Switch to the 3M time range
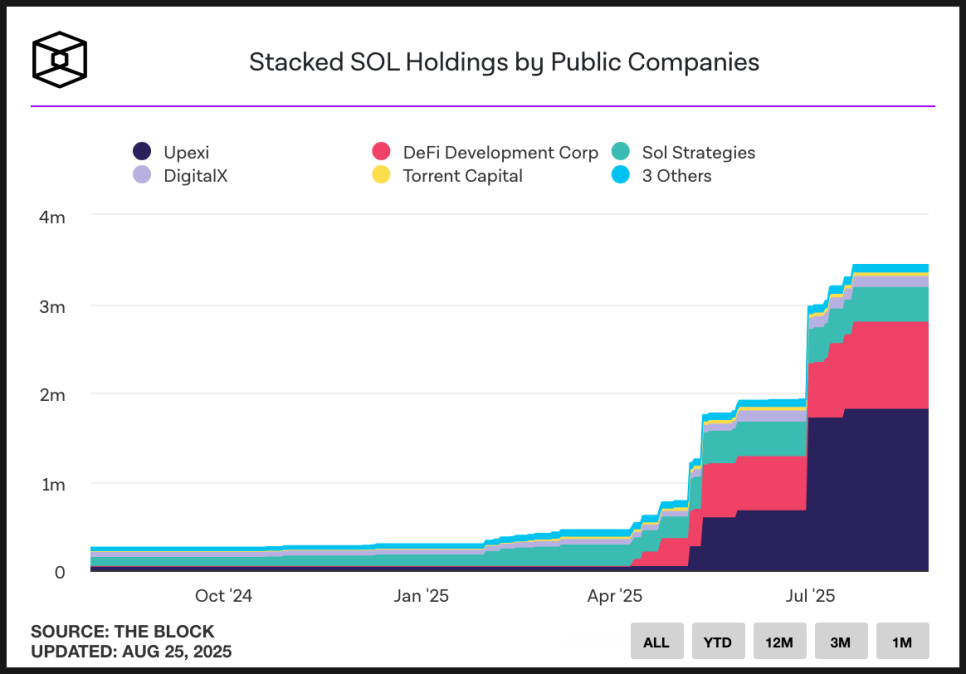This screenshot has width=966, height=674. (841, 641)
